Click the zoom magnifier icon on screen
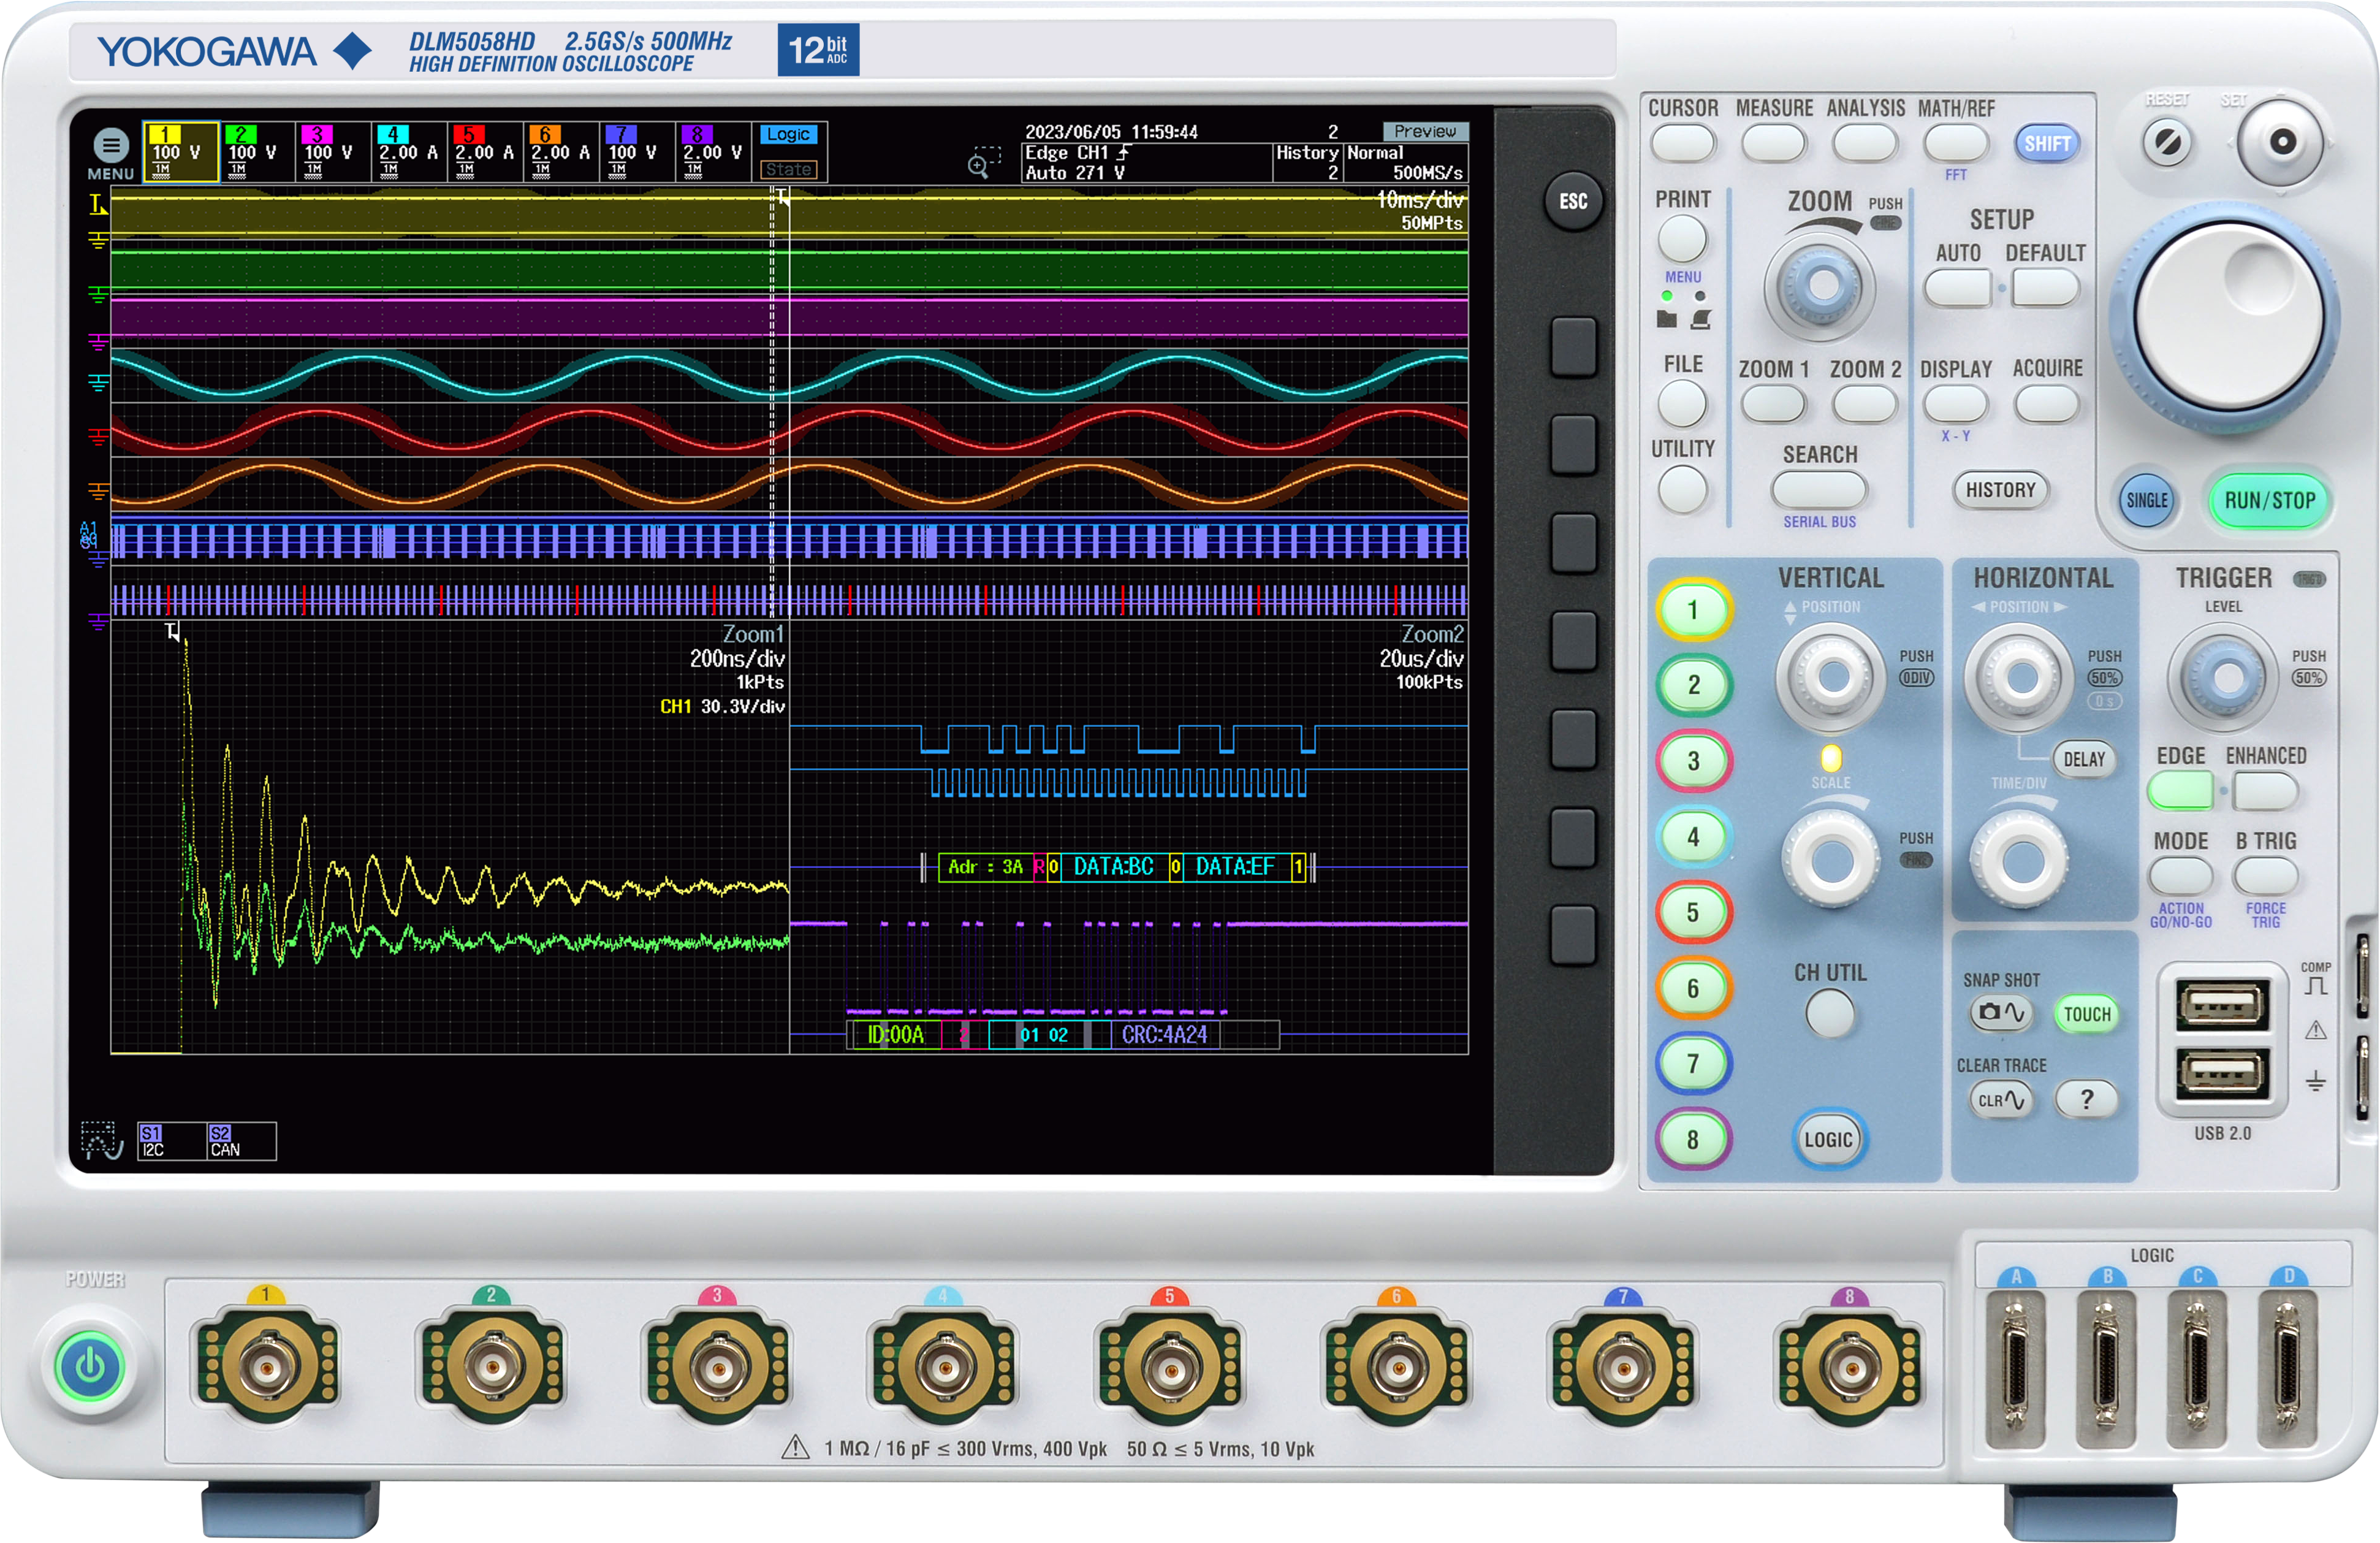The image size is (2380, 1543). [x=981, y=163]
